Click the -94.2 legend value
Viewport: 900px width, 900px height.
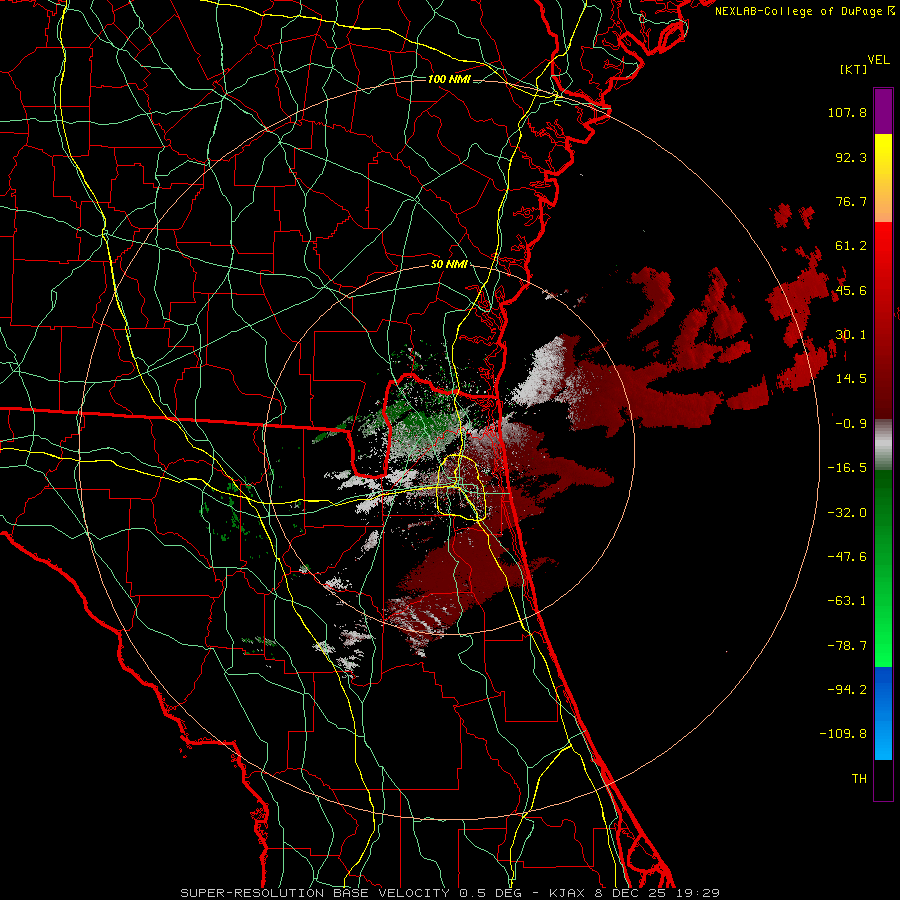pos(847,689)
